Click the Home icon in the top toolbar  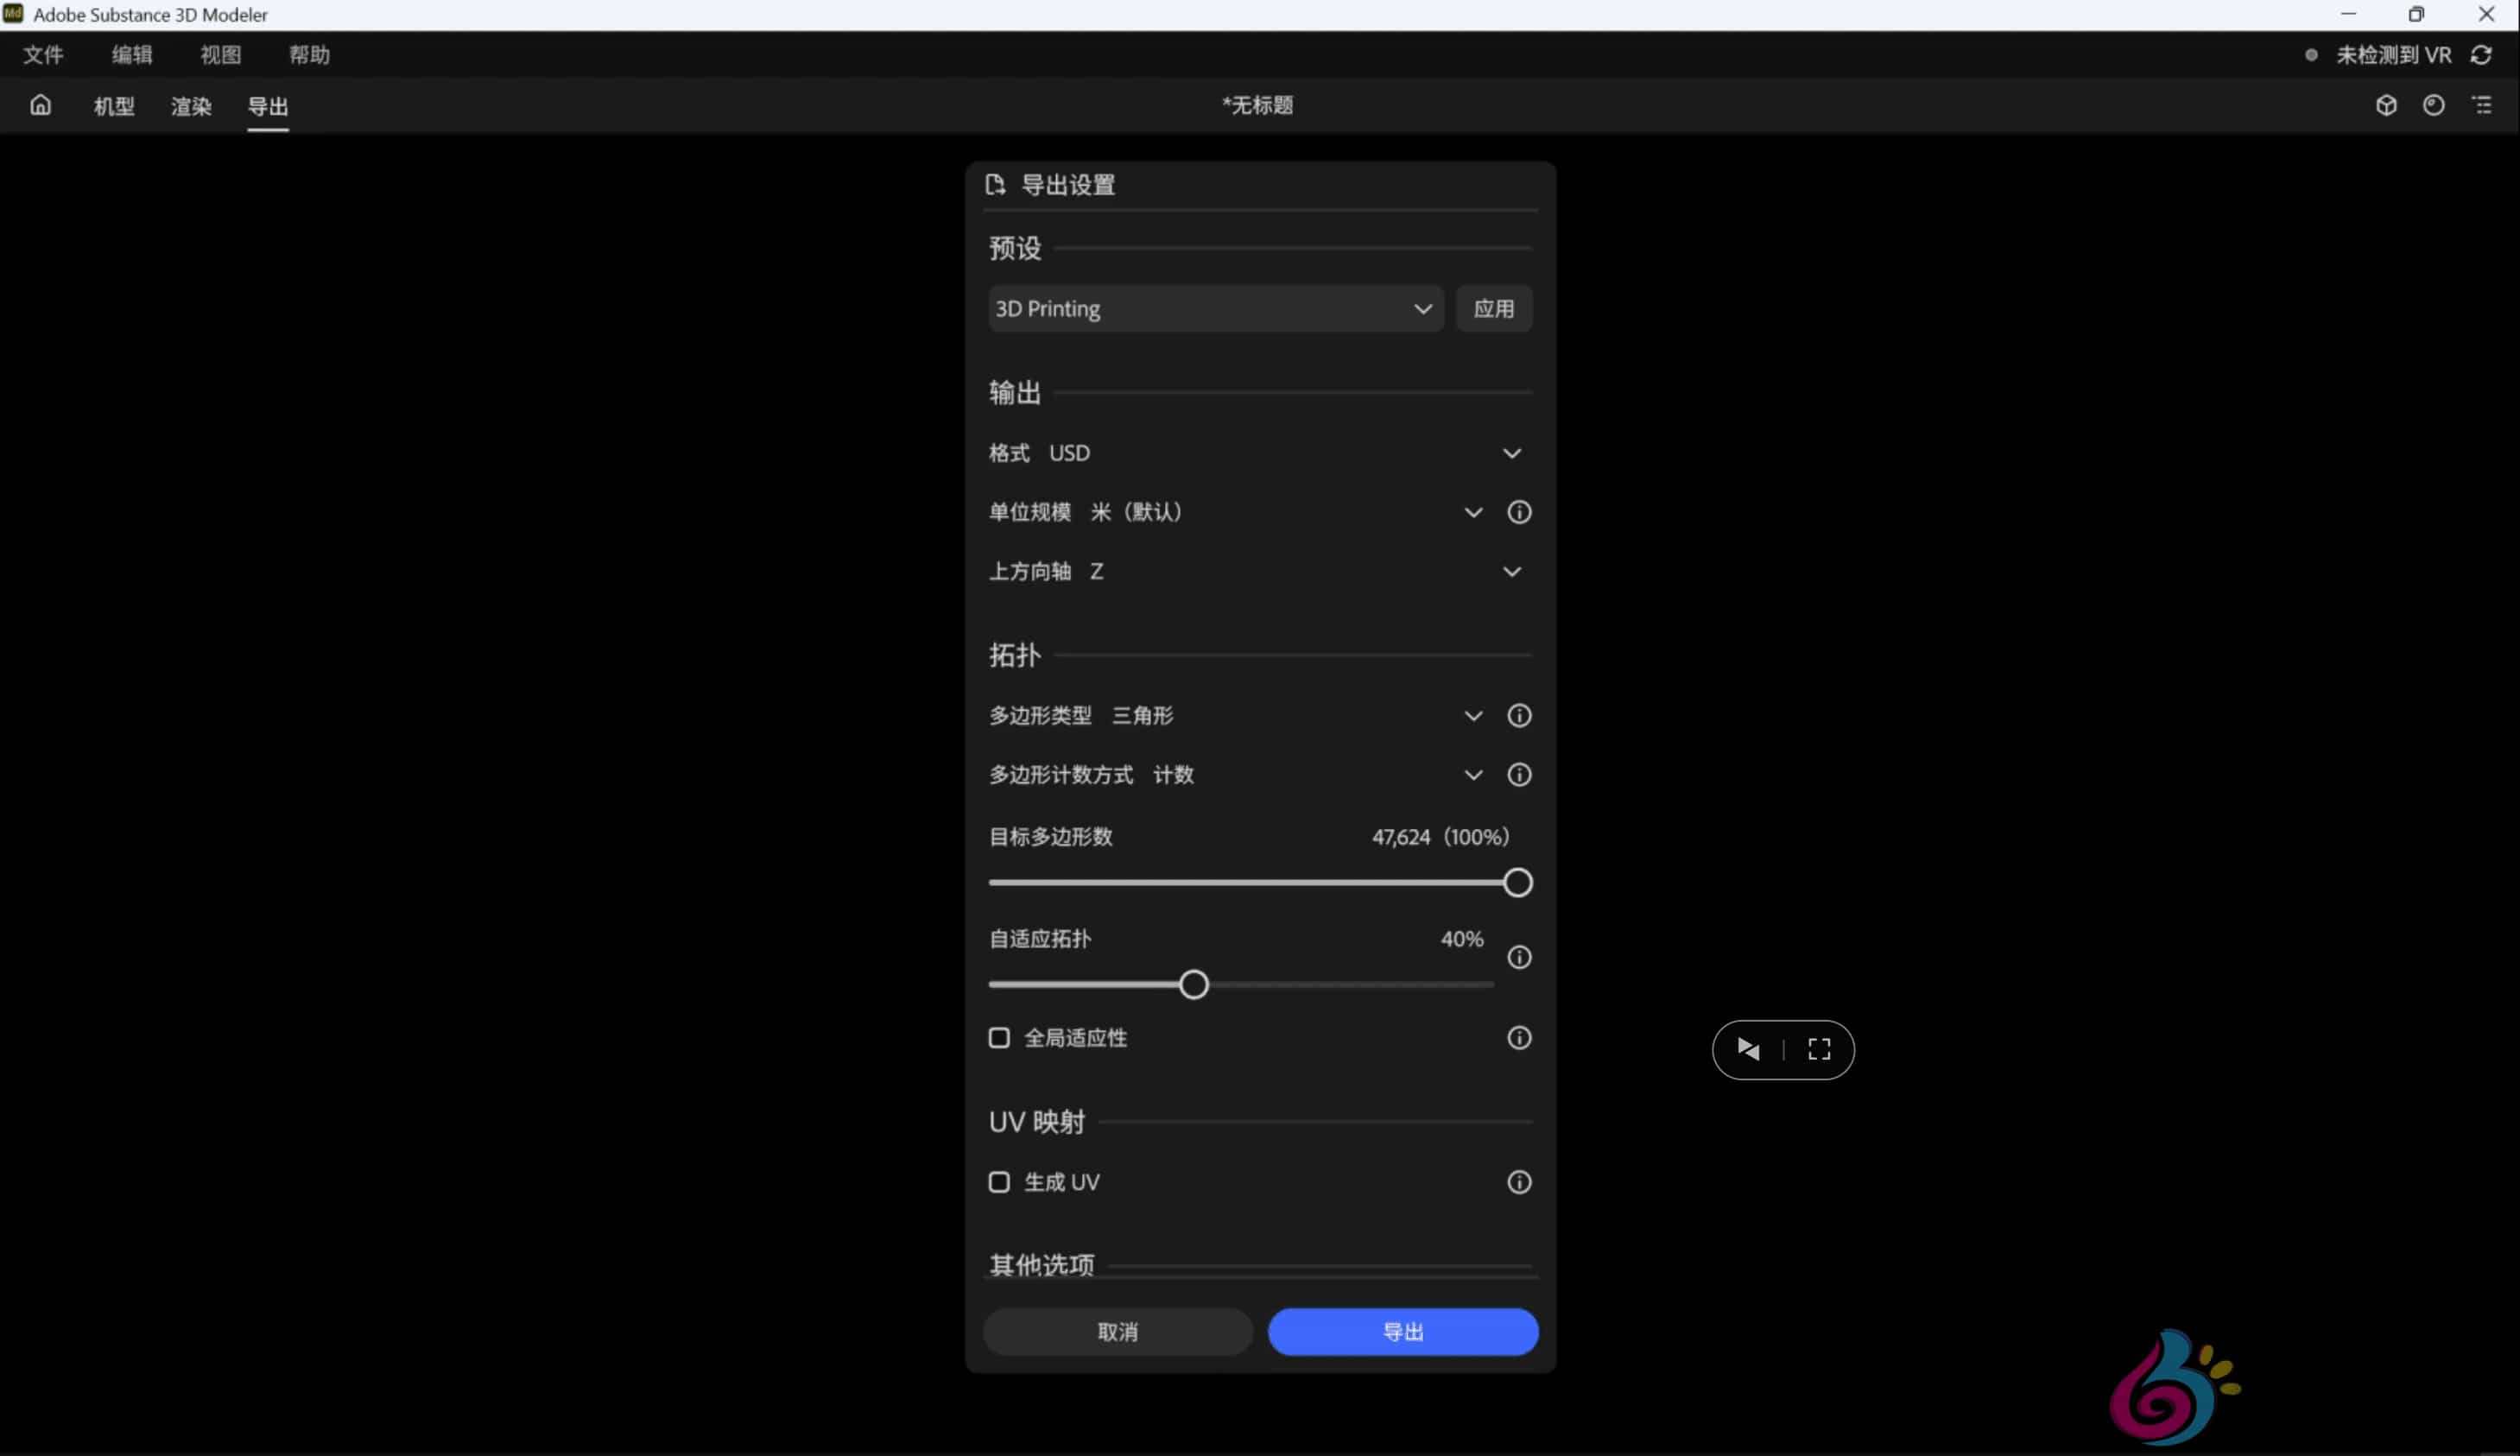[40, 105]
